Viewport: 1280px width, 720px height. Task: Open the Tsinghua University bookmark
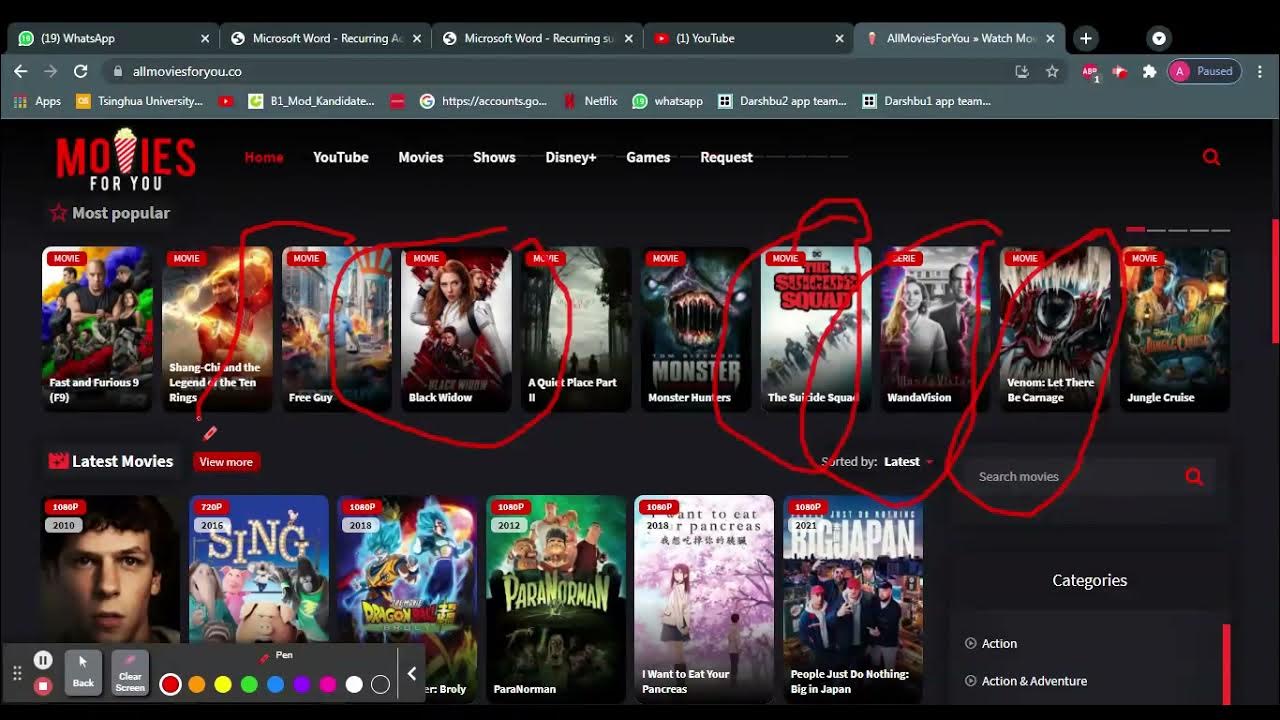pos(140,101)
